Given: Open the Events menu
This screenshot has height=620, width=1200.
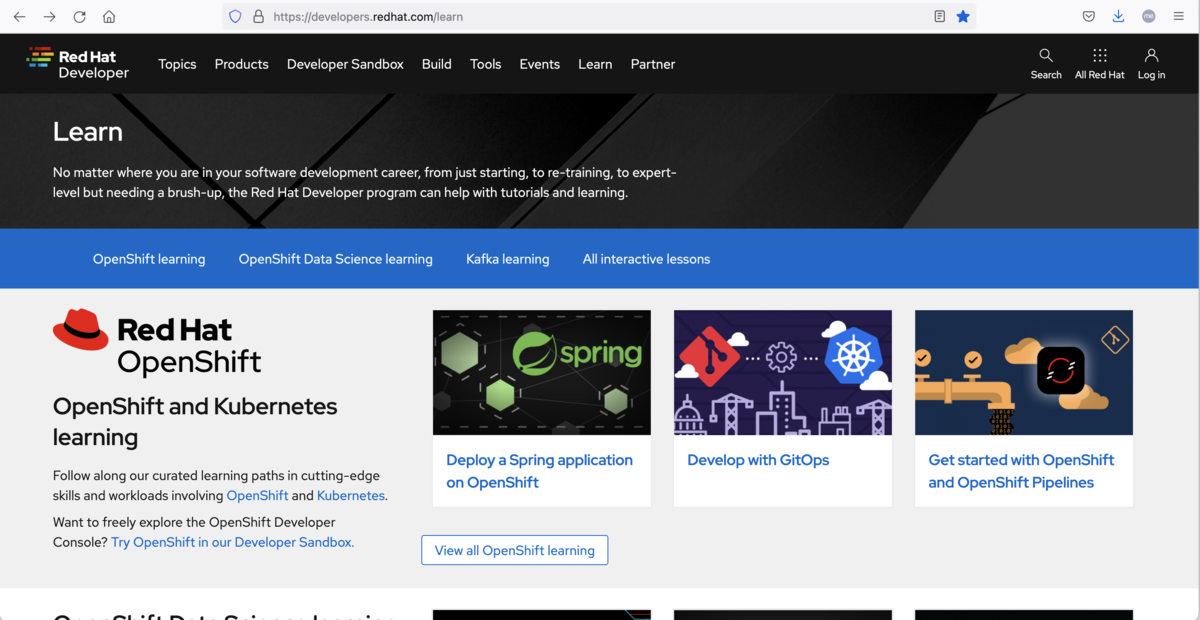Looking at the screenshot, I should click(x=540, y=64).
